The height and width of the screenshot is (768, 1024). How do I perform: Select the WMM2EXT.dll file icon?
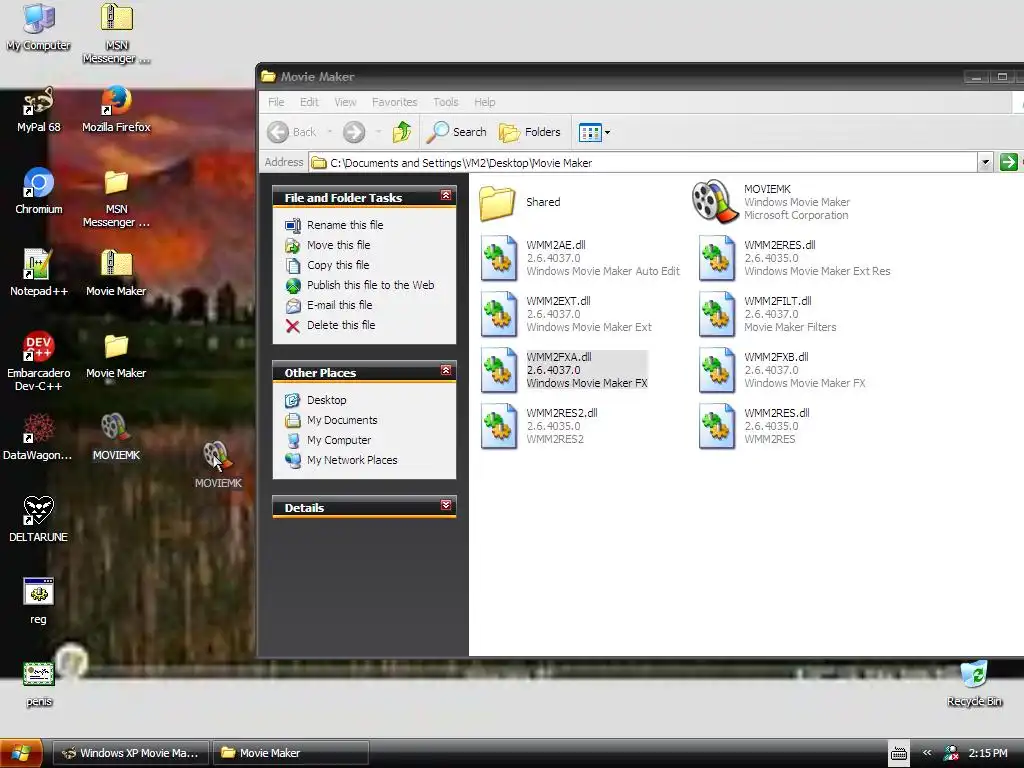499,314
